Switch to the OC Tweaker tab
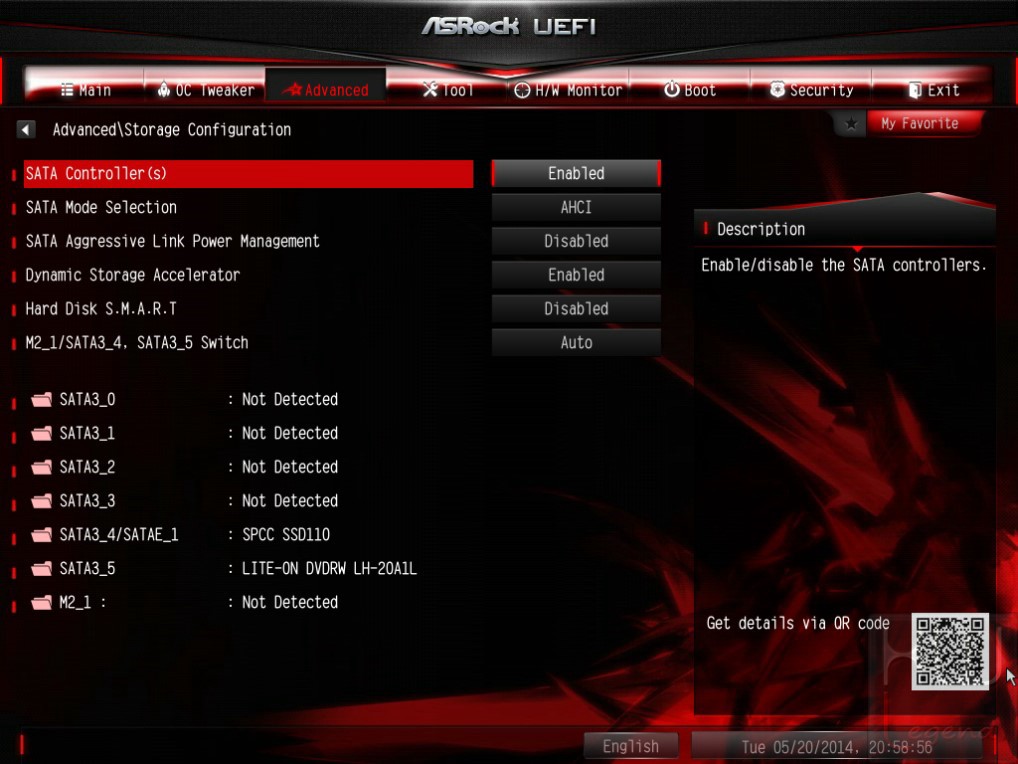The image size is (1018, 764). (206, 90)
